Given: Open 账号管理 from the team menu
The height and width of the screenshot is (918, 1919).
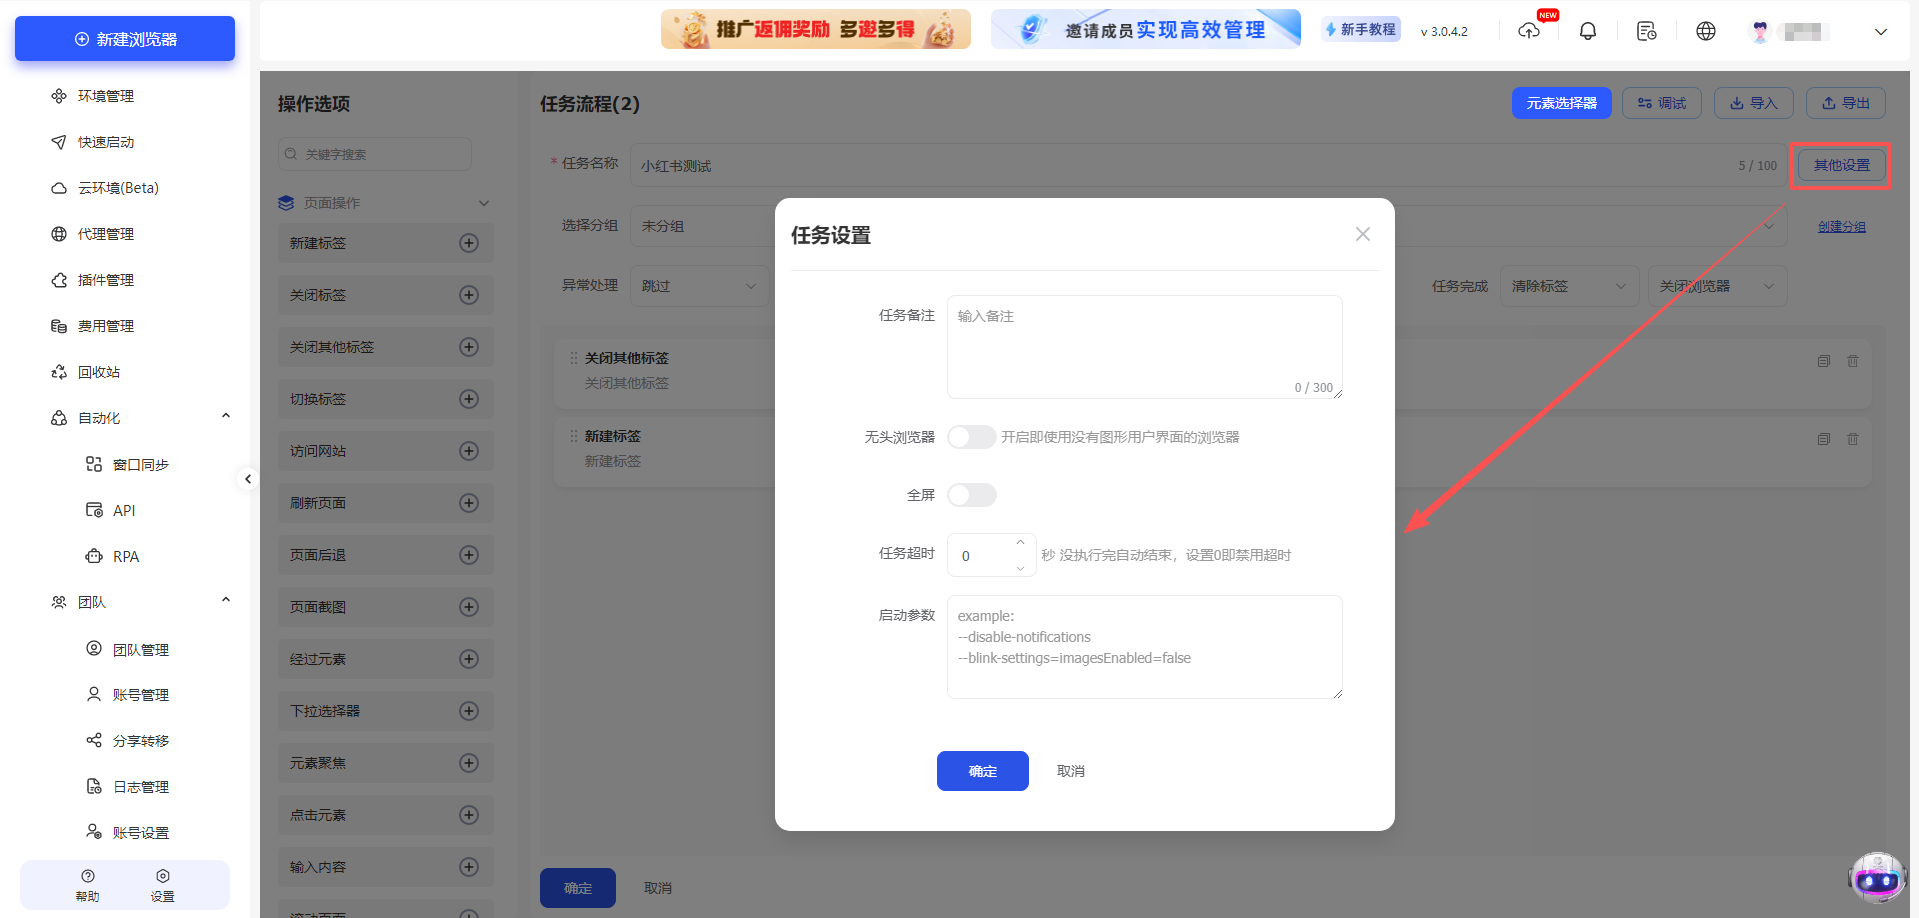Looking at the screenshot, I should pyautogui.click(x=139, y=694).
